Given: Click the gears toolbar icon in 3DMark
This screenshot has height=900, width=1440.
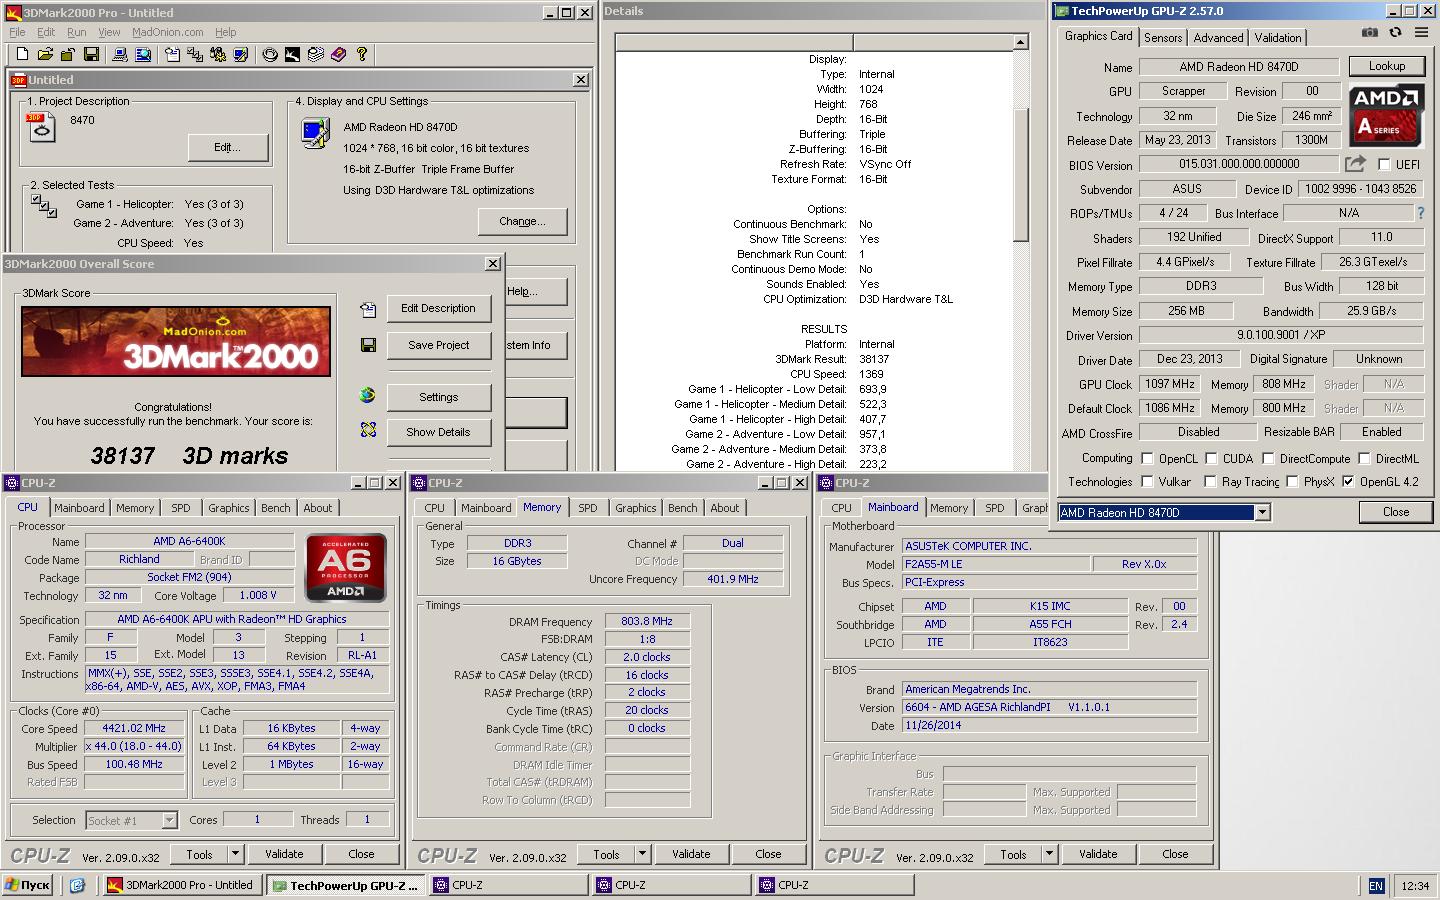Looking at the screenshot, I should point(218,55).
